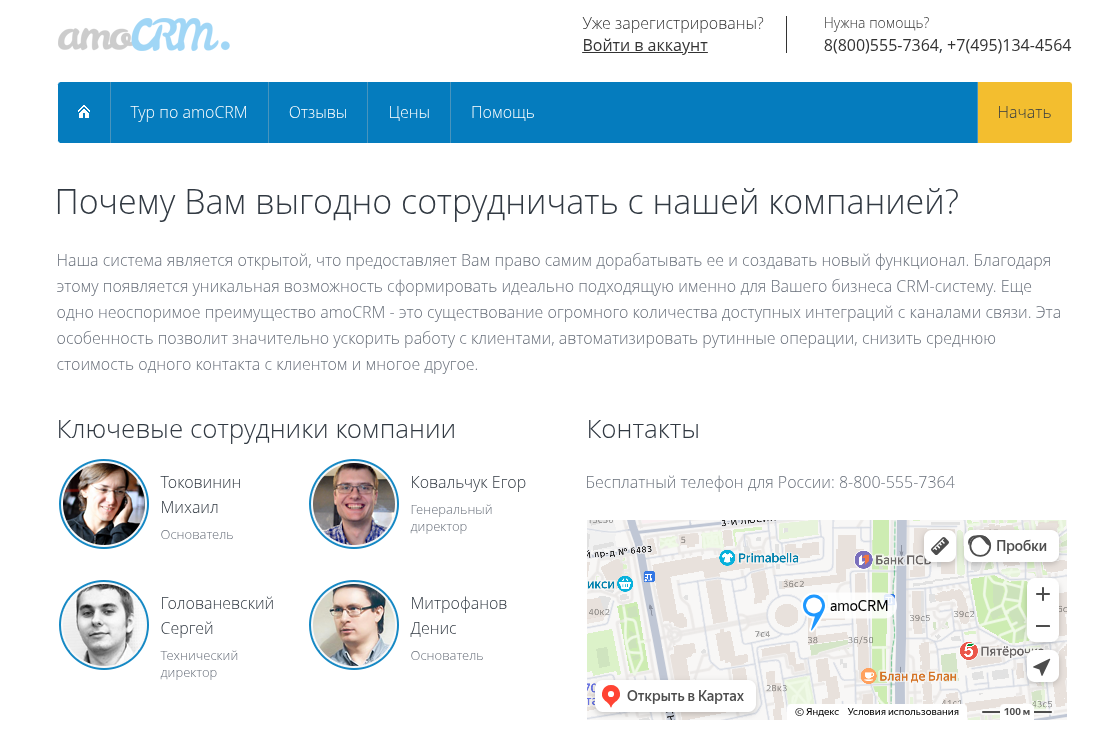This screenshot has height=735, width=1105.
Task: Open the Помощь menu item
Action: pyautogui.click(x=502, y=112)
